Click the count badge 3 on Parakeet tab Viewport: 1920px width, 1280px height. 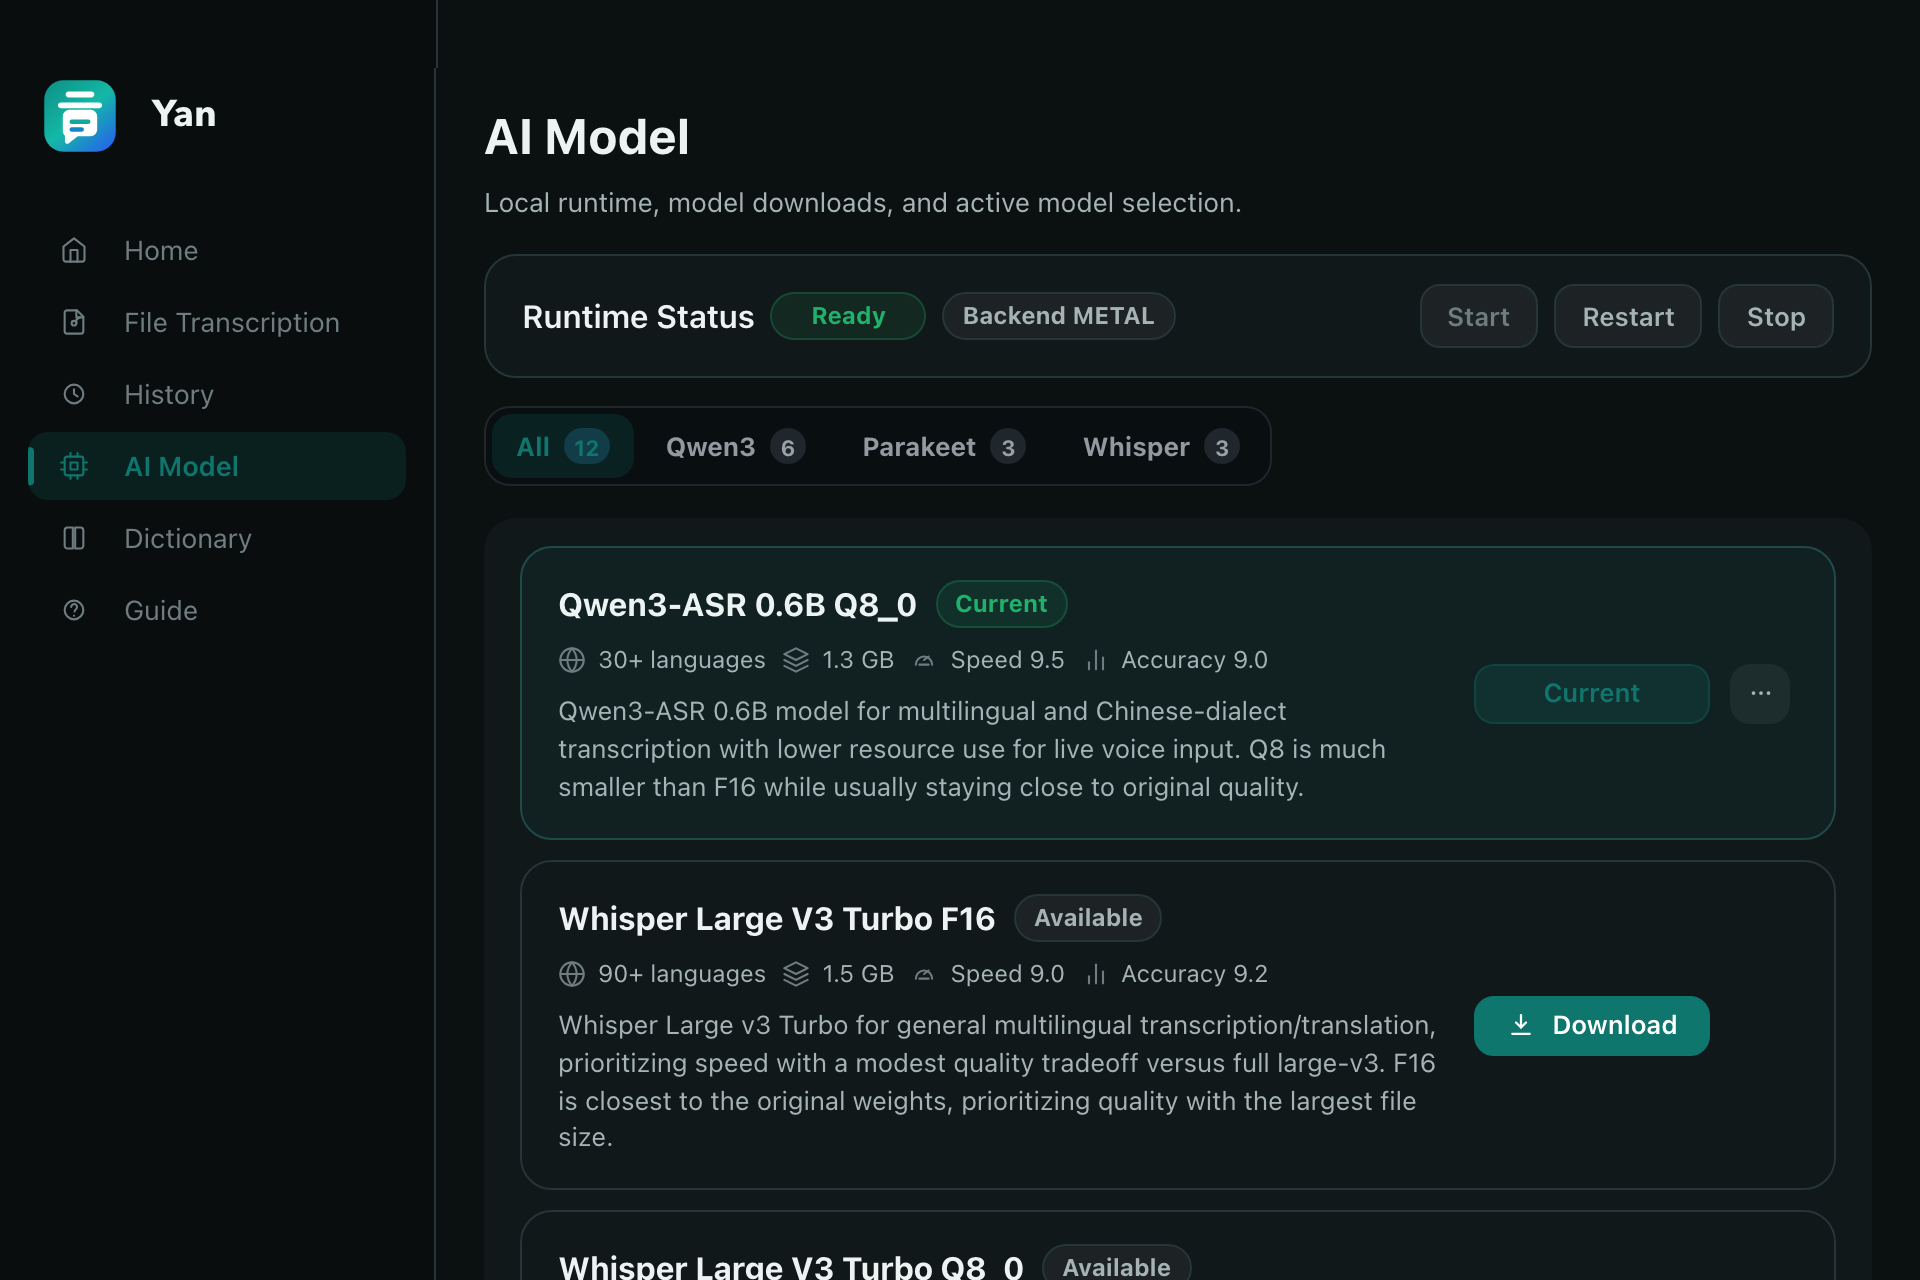[1008, 447]
